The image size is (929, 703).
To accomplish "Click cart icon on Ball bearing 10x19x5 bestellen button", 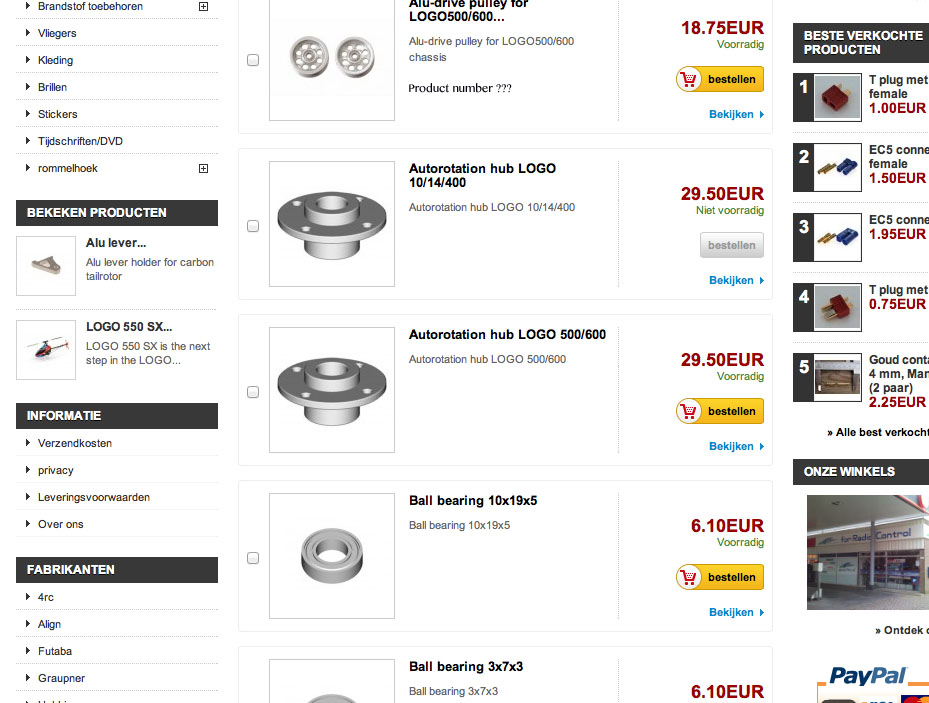I will click(689, 576).
